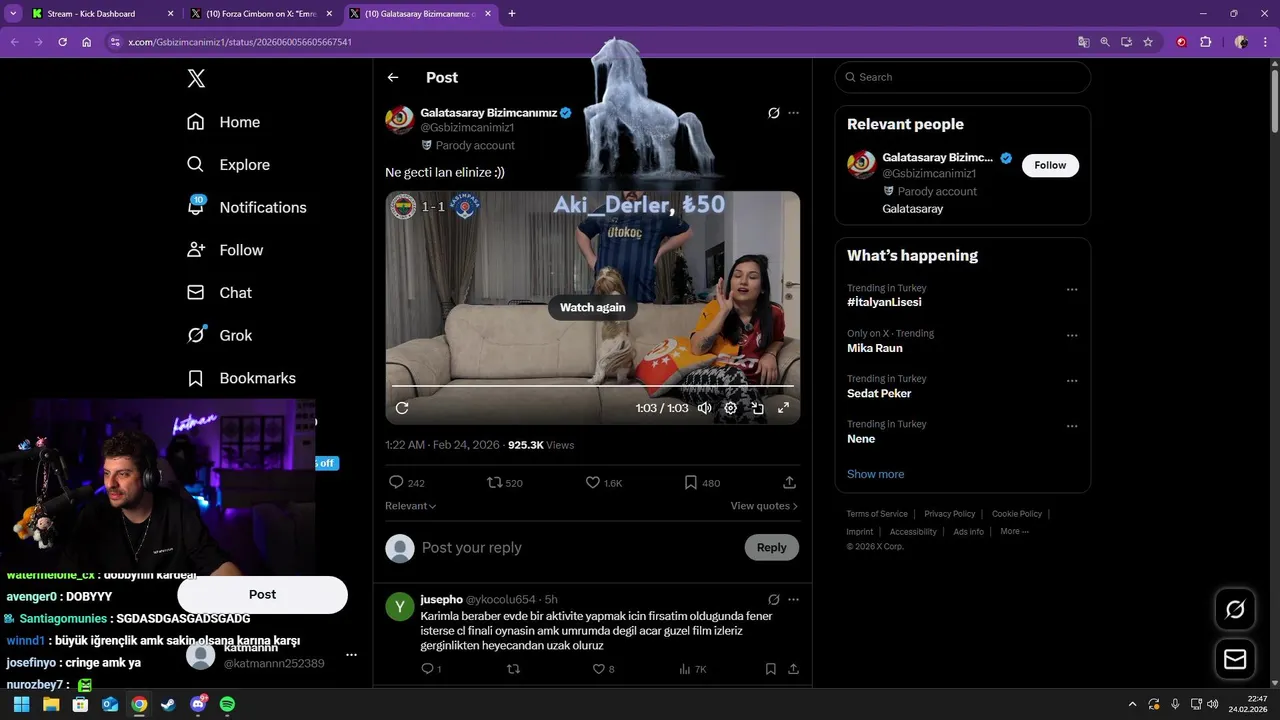Mute the video with speaker icon

pyautogui.click(x=705, y=408)
